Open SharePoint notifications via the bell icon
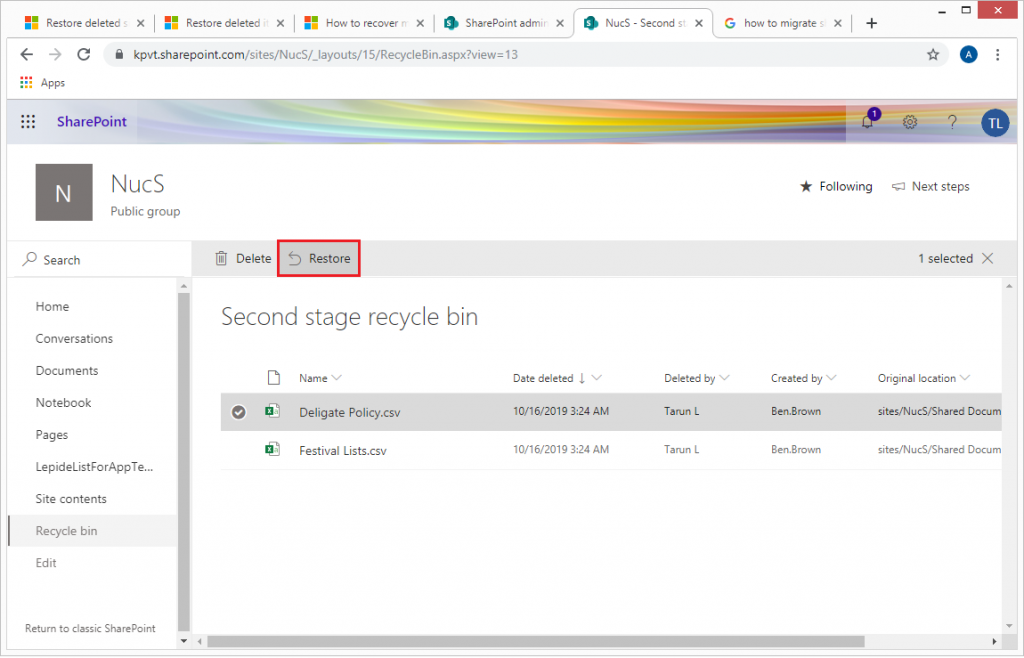Image resolution: width=1024 pixels, height=658 pixels. [867, 122]
